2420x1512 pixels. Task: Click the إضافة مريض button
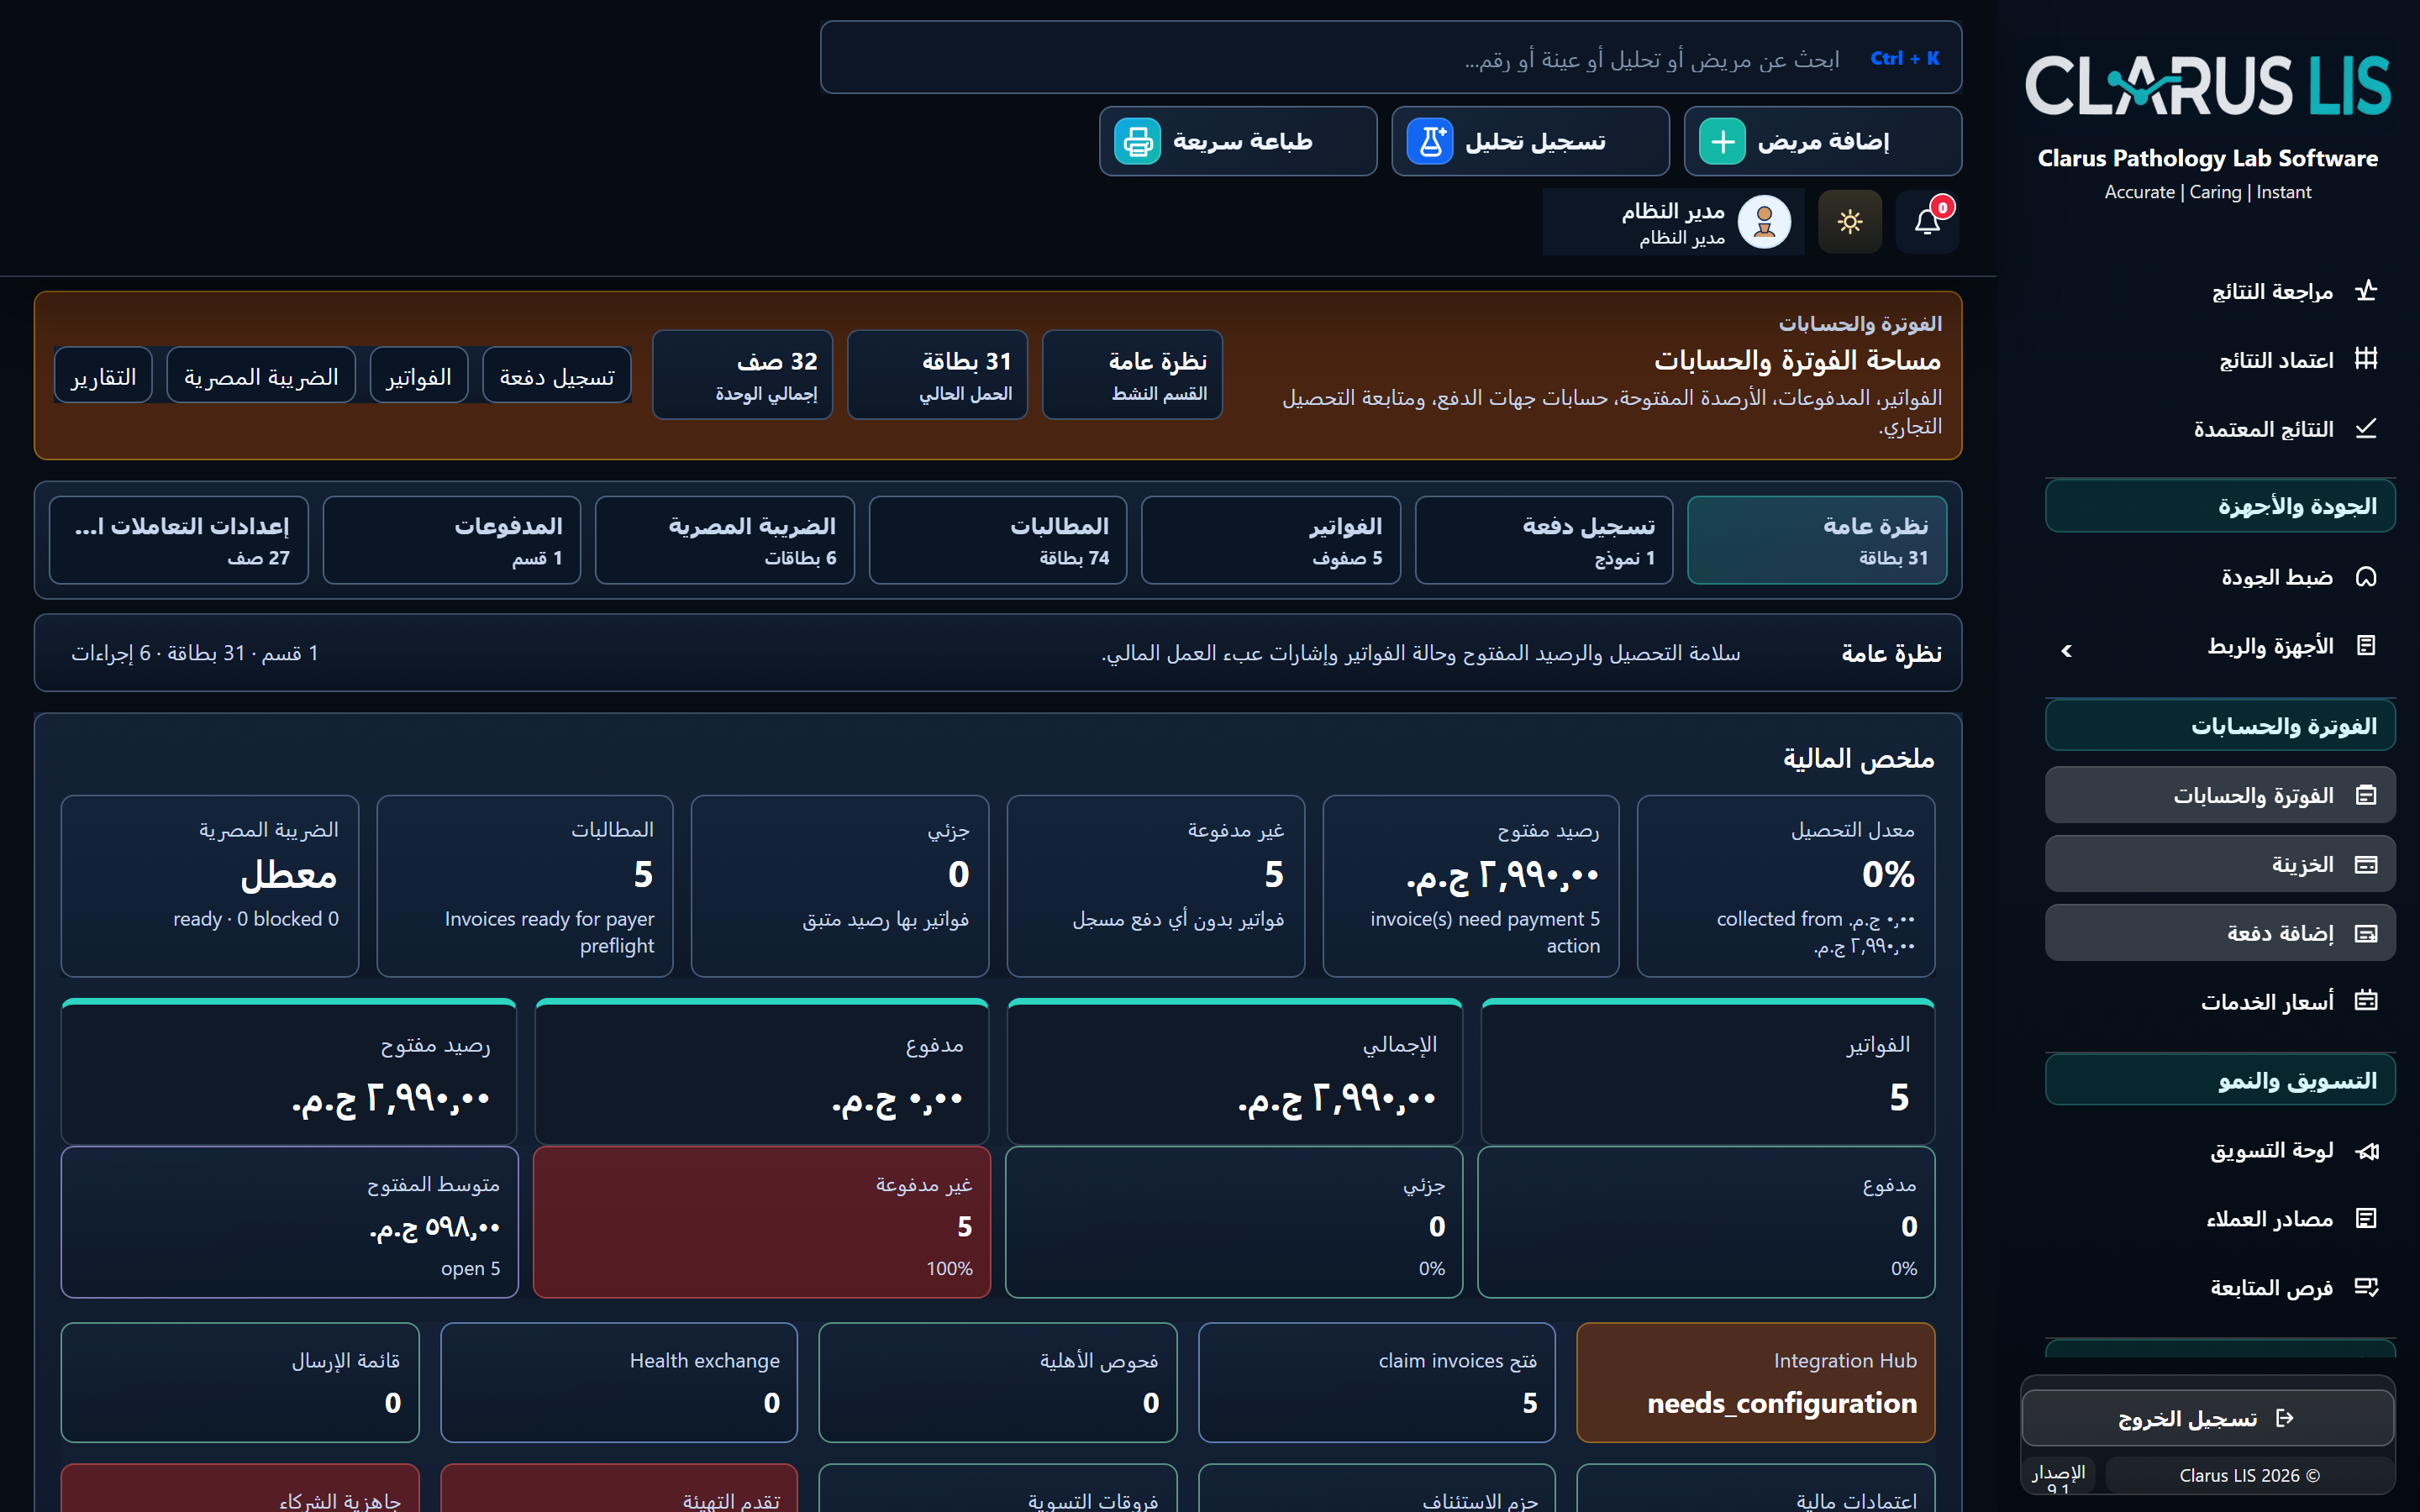(x=1822, y=142)
